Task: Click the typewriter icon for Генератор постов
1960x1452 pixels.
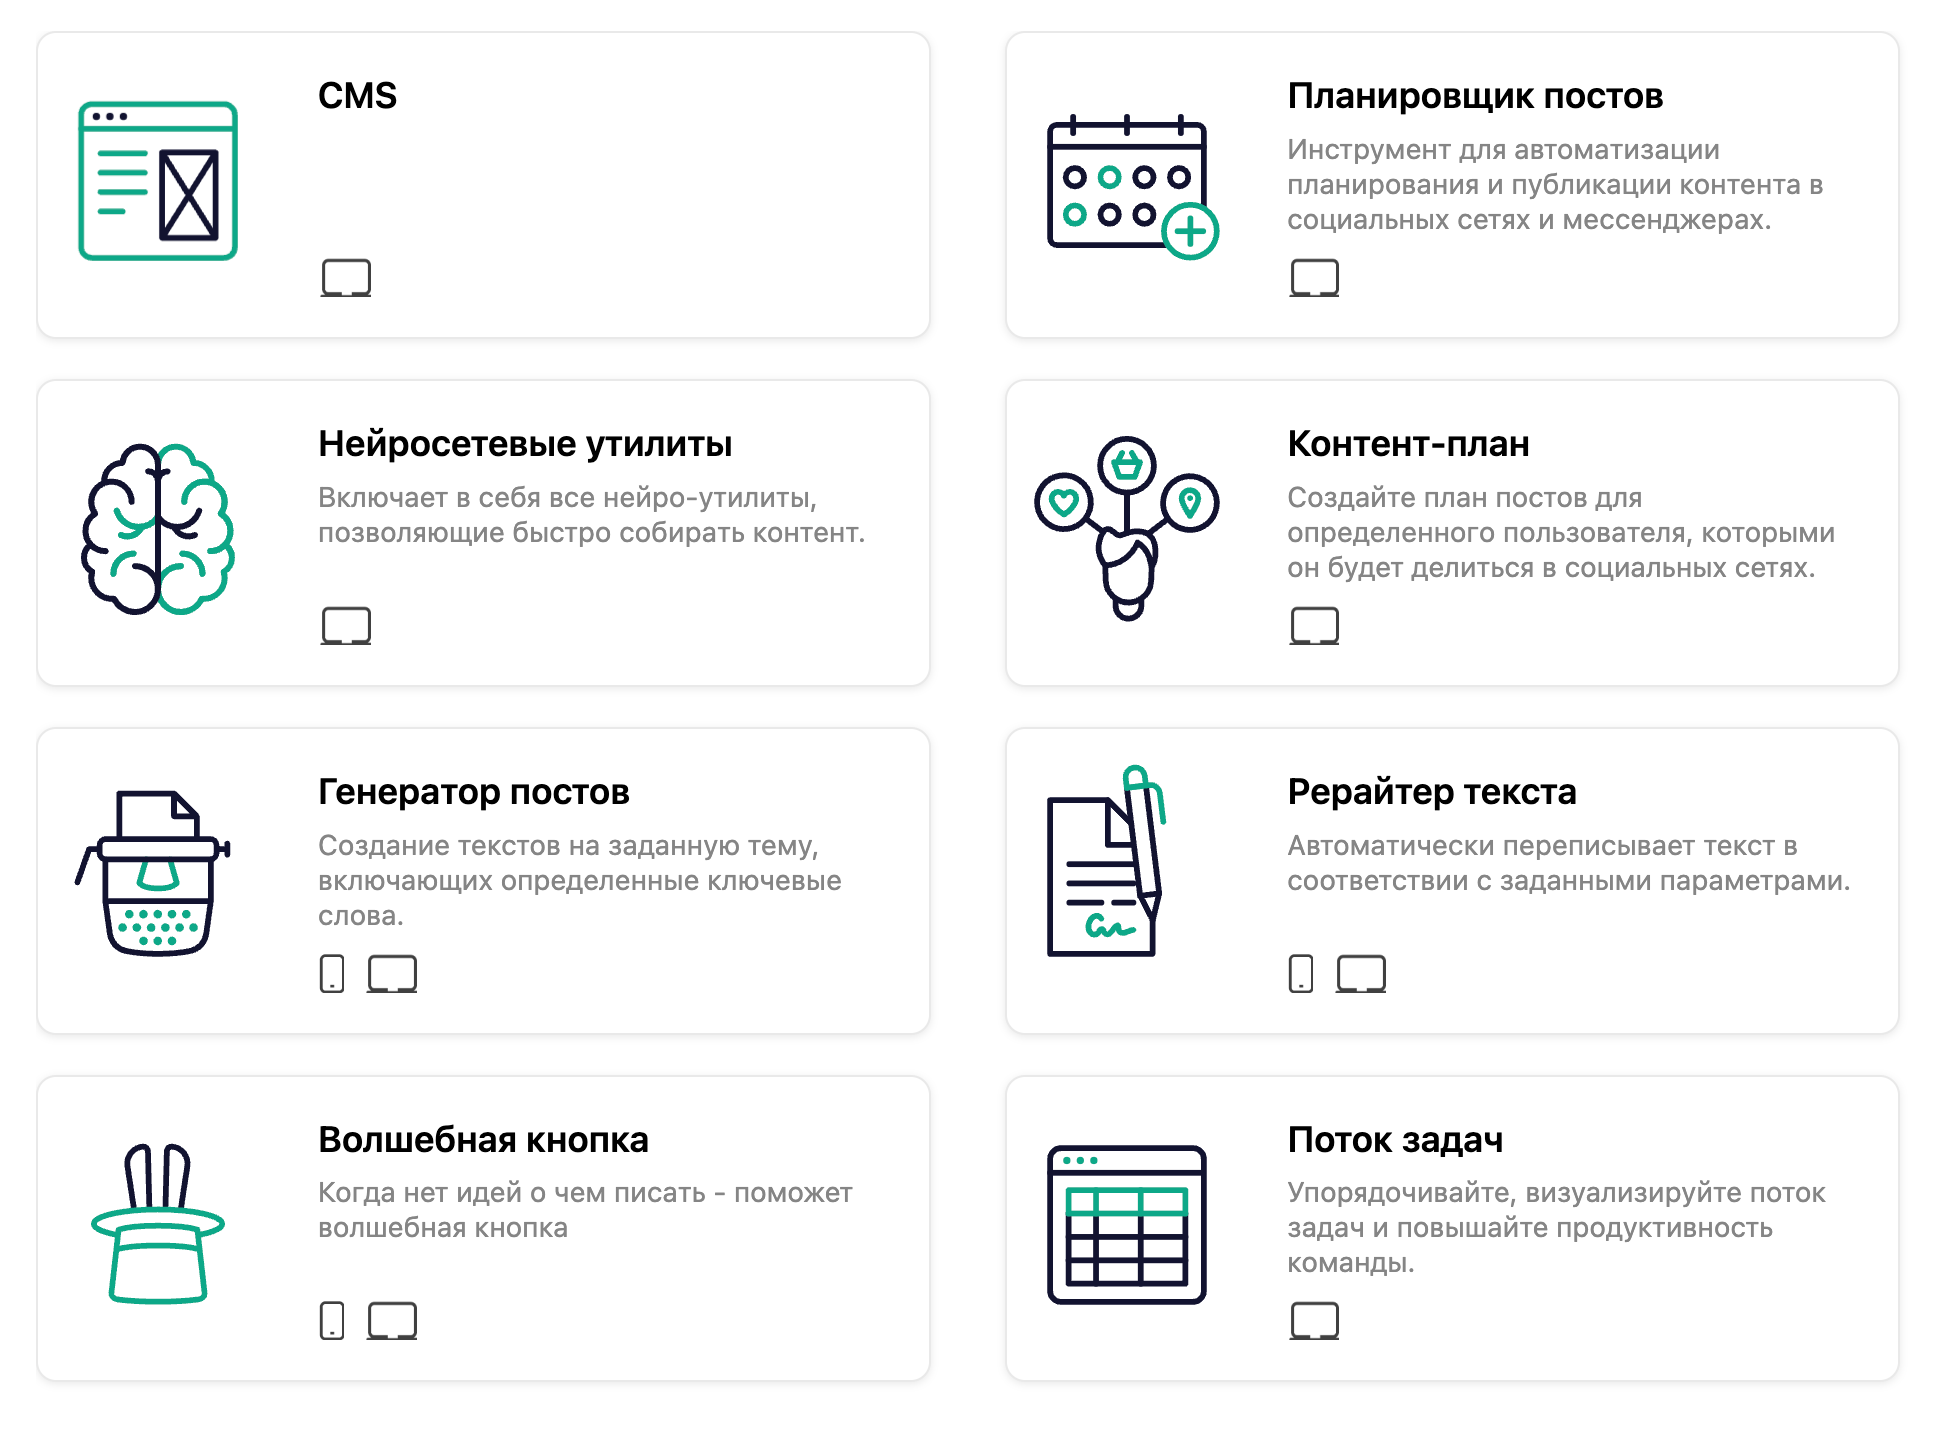Action: tap(156, 873)
